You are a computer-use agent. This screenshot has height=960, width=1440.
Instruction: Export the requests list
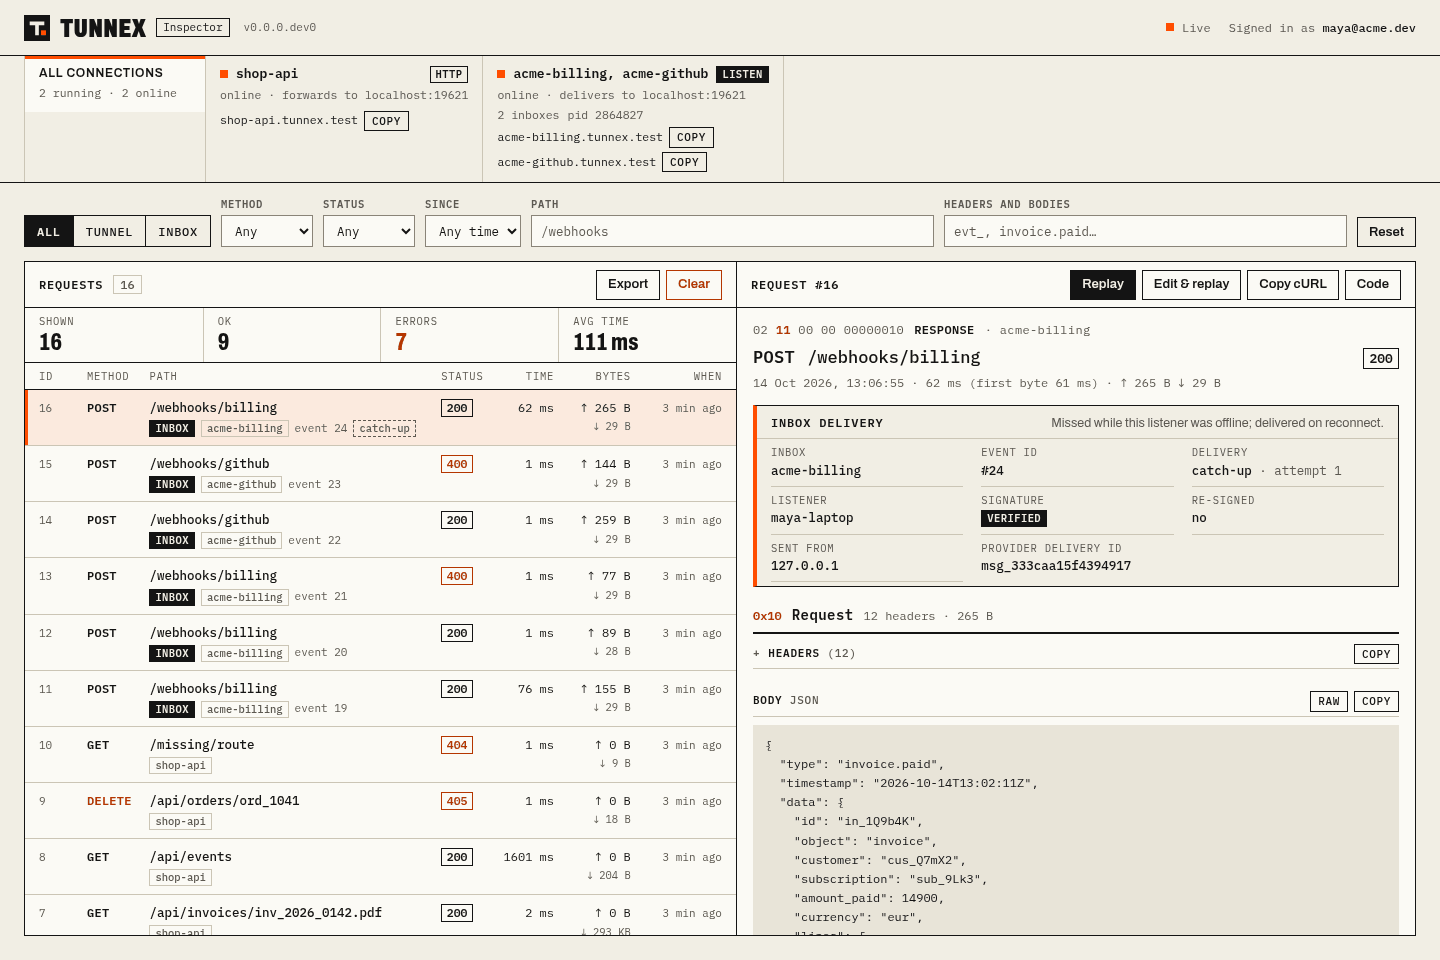tap(628, 284)
